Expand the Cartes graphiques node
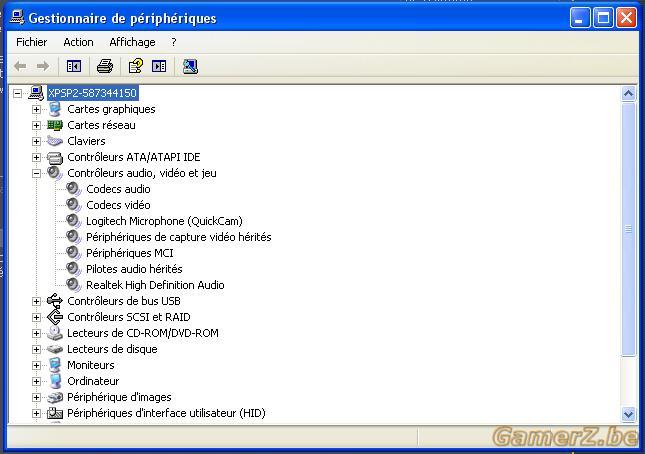Viewport: 645px width, 454px height. pyautogui.click(x=36, y=109)
